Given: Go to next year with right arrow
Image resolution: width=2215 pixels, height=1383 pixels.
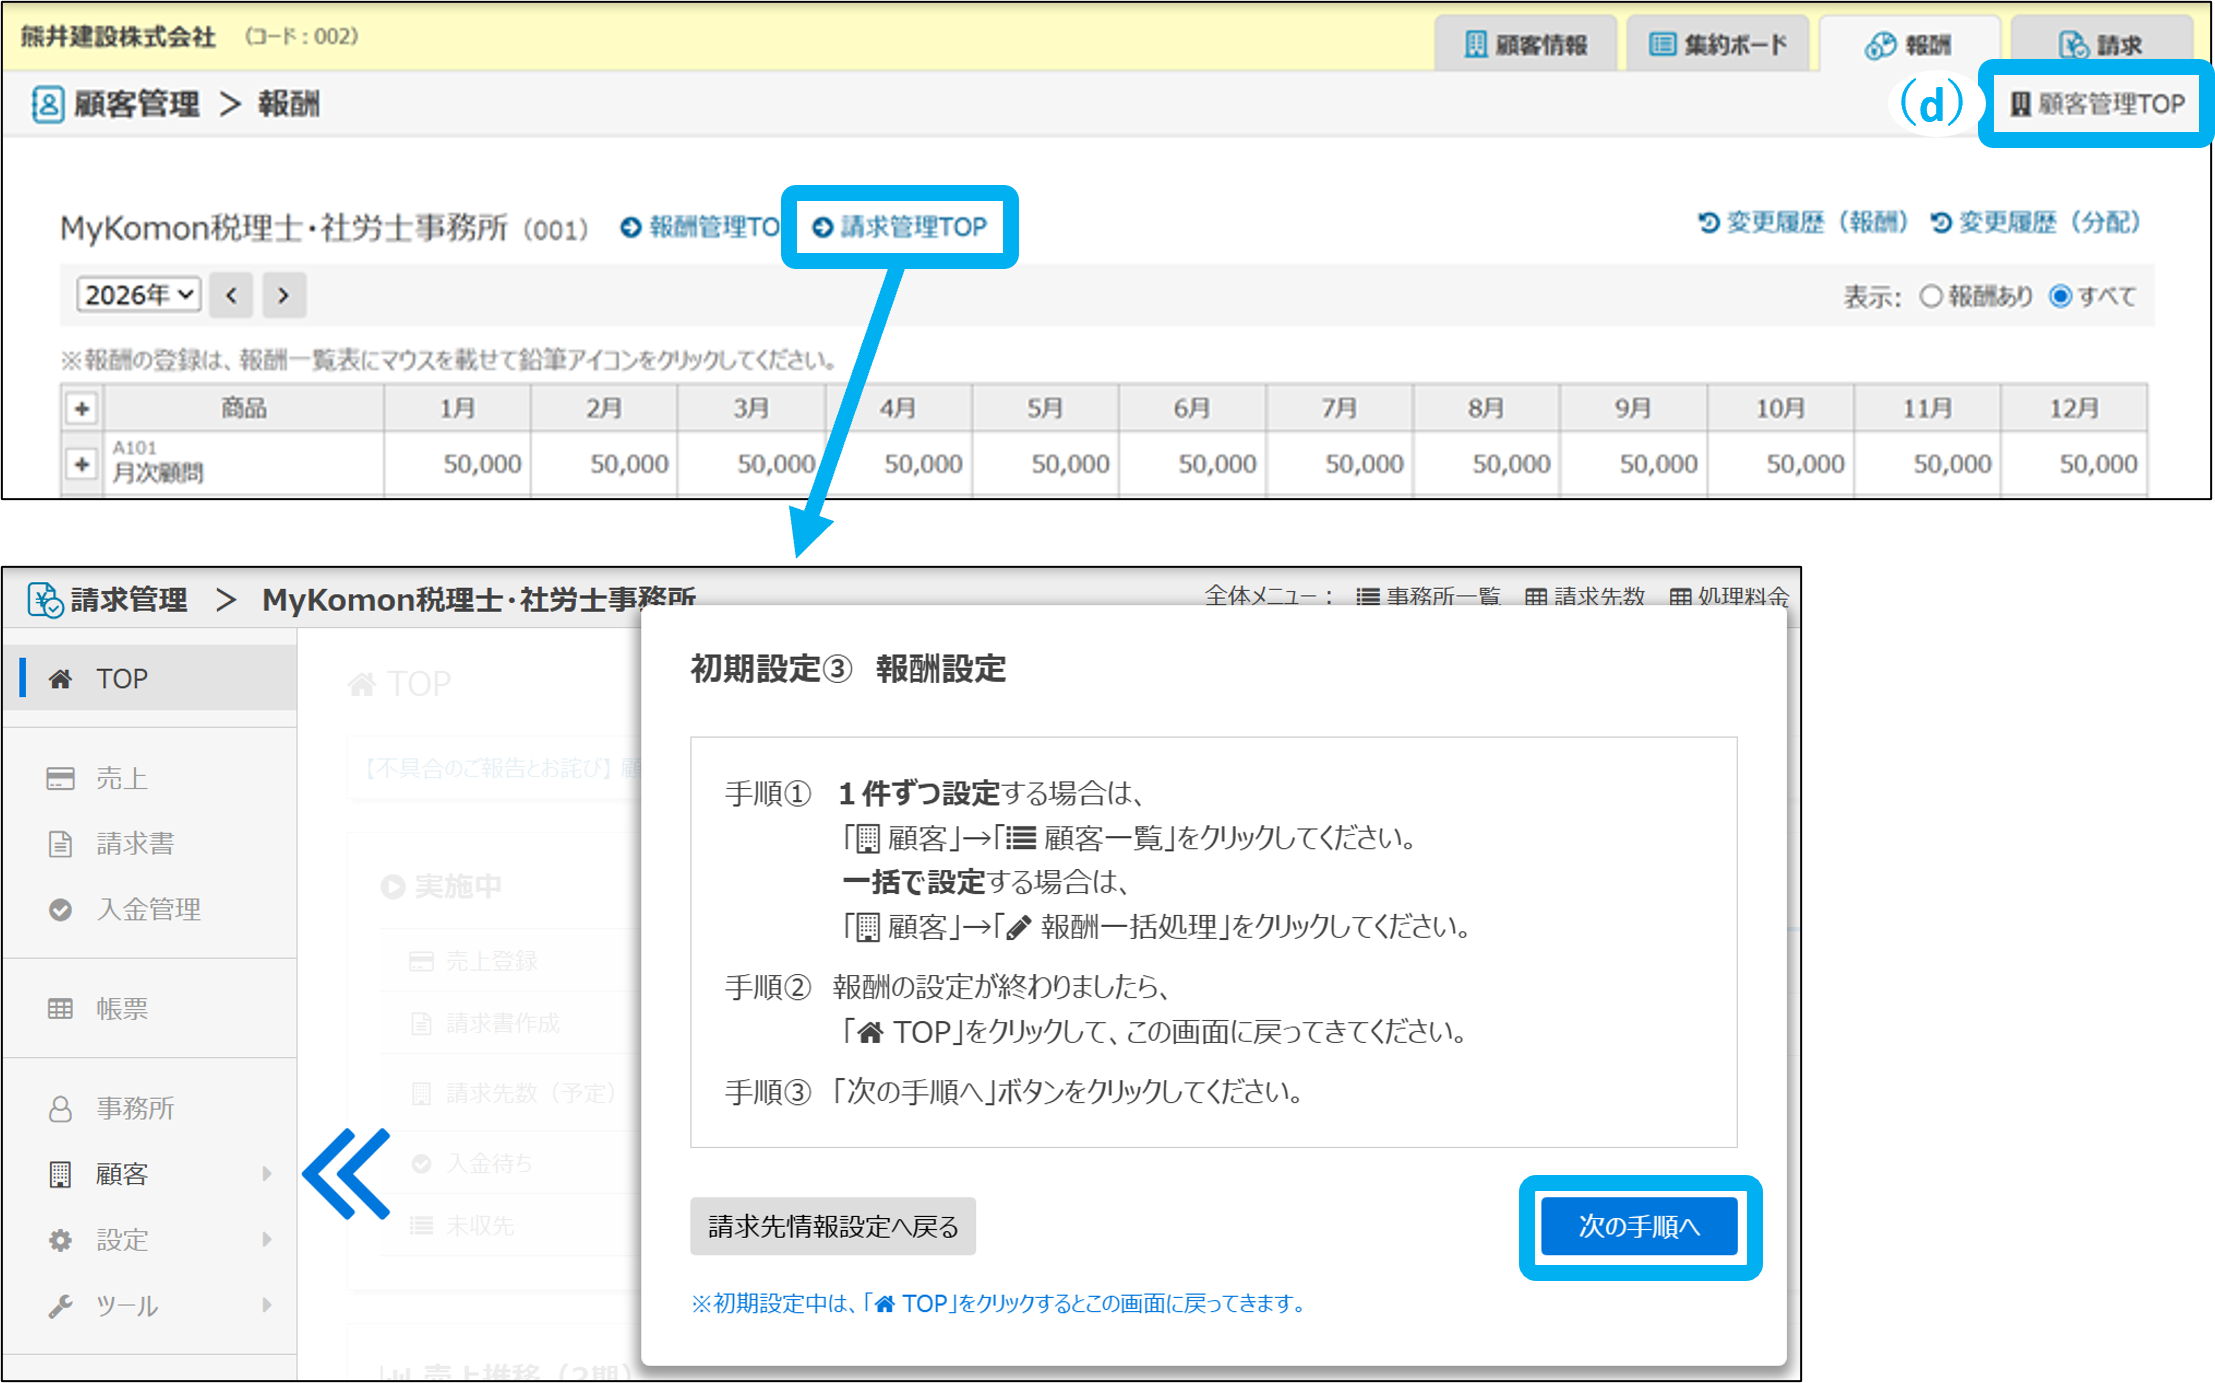Looking at the screenshot, I should pyautogui.click(x=283, y=295).
